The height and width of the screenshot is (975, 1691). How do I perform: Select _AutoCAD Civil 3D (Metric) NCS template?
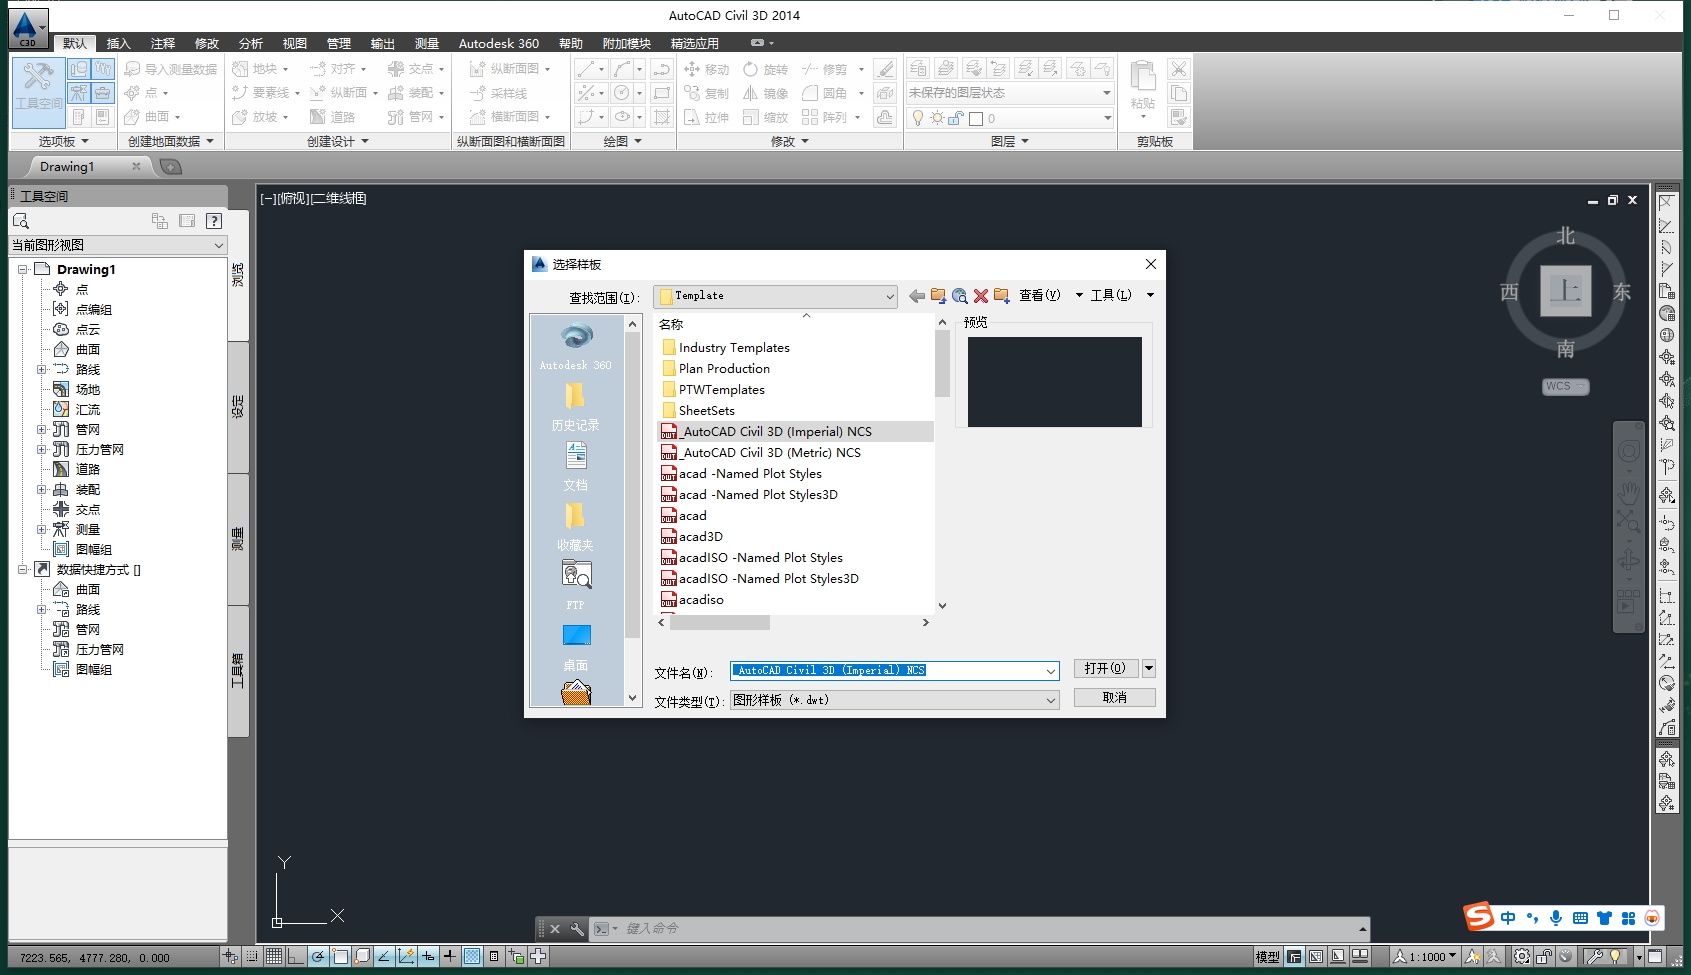770,453
